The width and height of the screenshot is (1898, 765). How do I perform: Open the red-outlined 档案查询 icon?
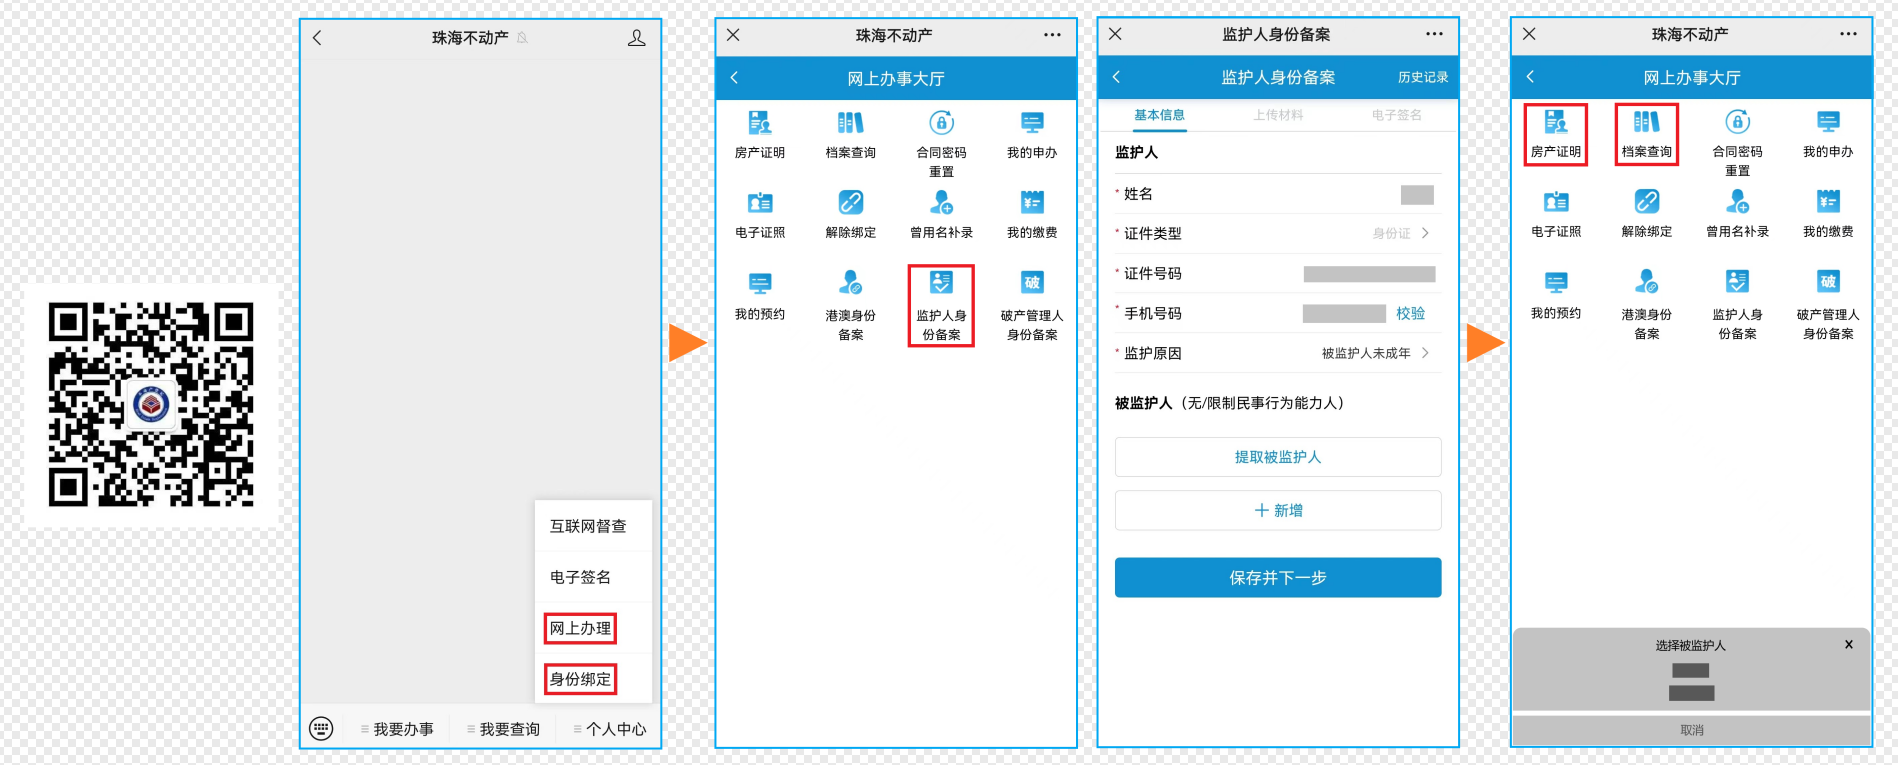(1646, 134)
